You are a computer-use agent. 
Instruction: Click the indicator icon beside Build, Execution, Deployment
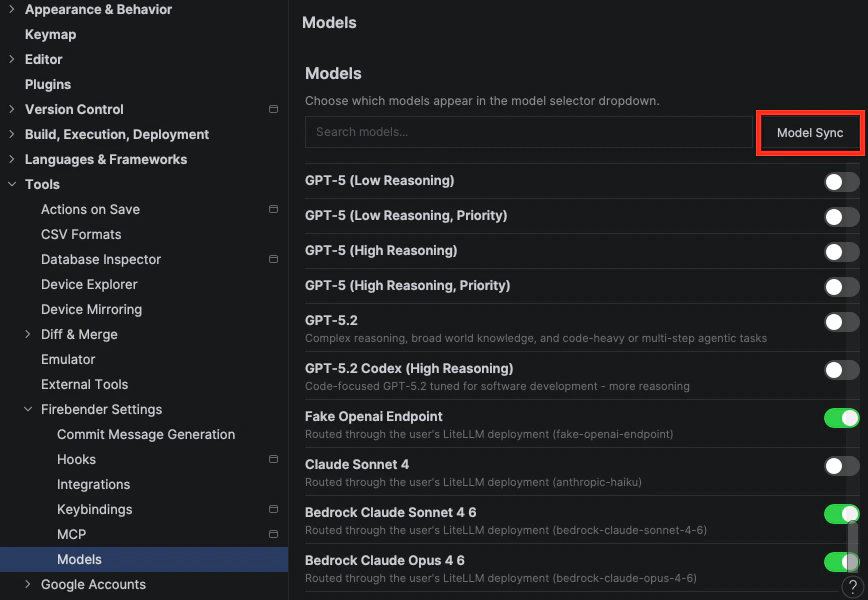273,134
